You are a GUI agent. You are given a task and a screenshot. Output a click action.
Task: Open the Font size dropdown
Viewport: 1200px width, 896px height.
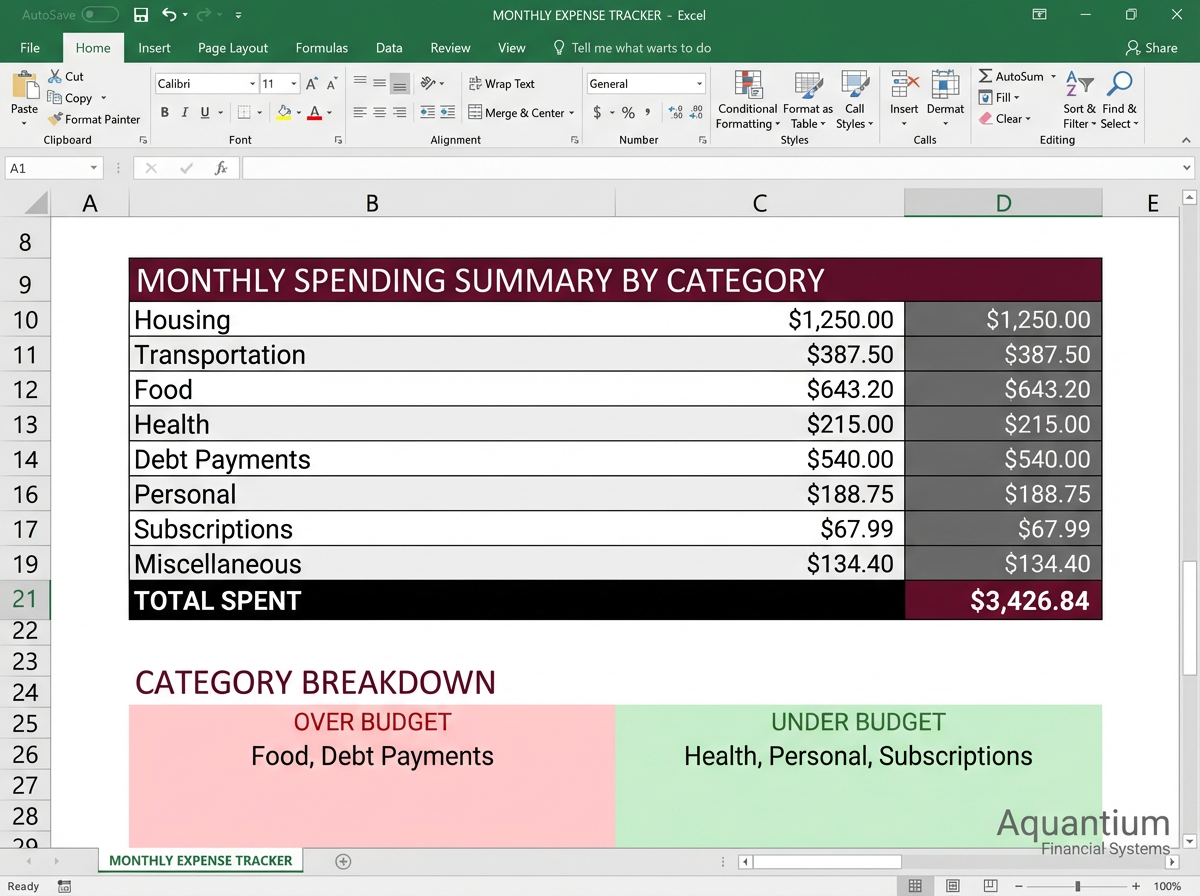coord(292,83)
